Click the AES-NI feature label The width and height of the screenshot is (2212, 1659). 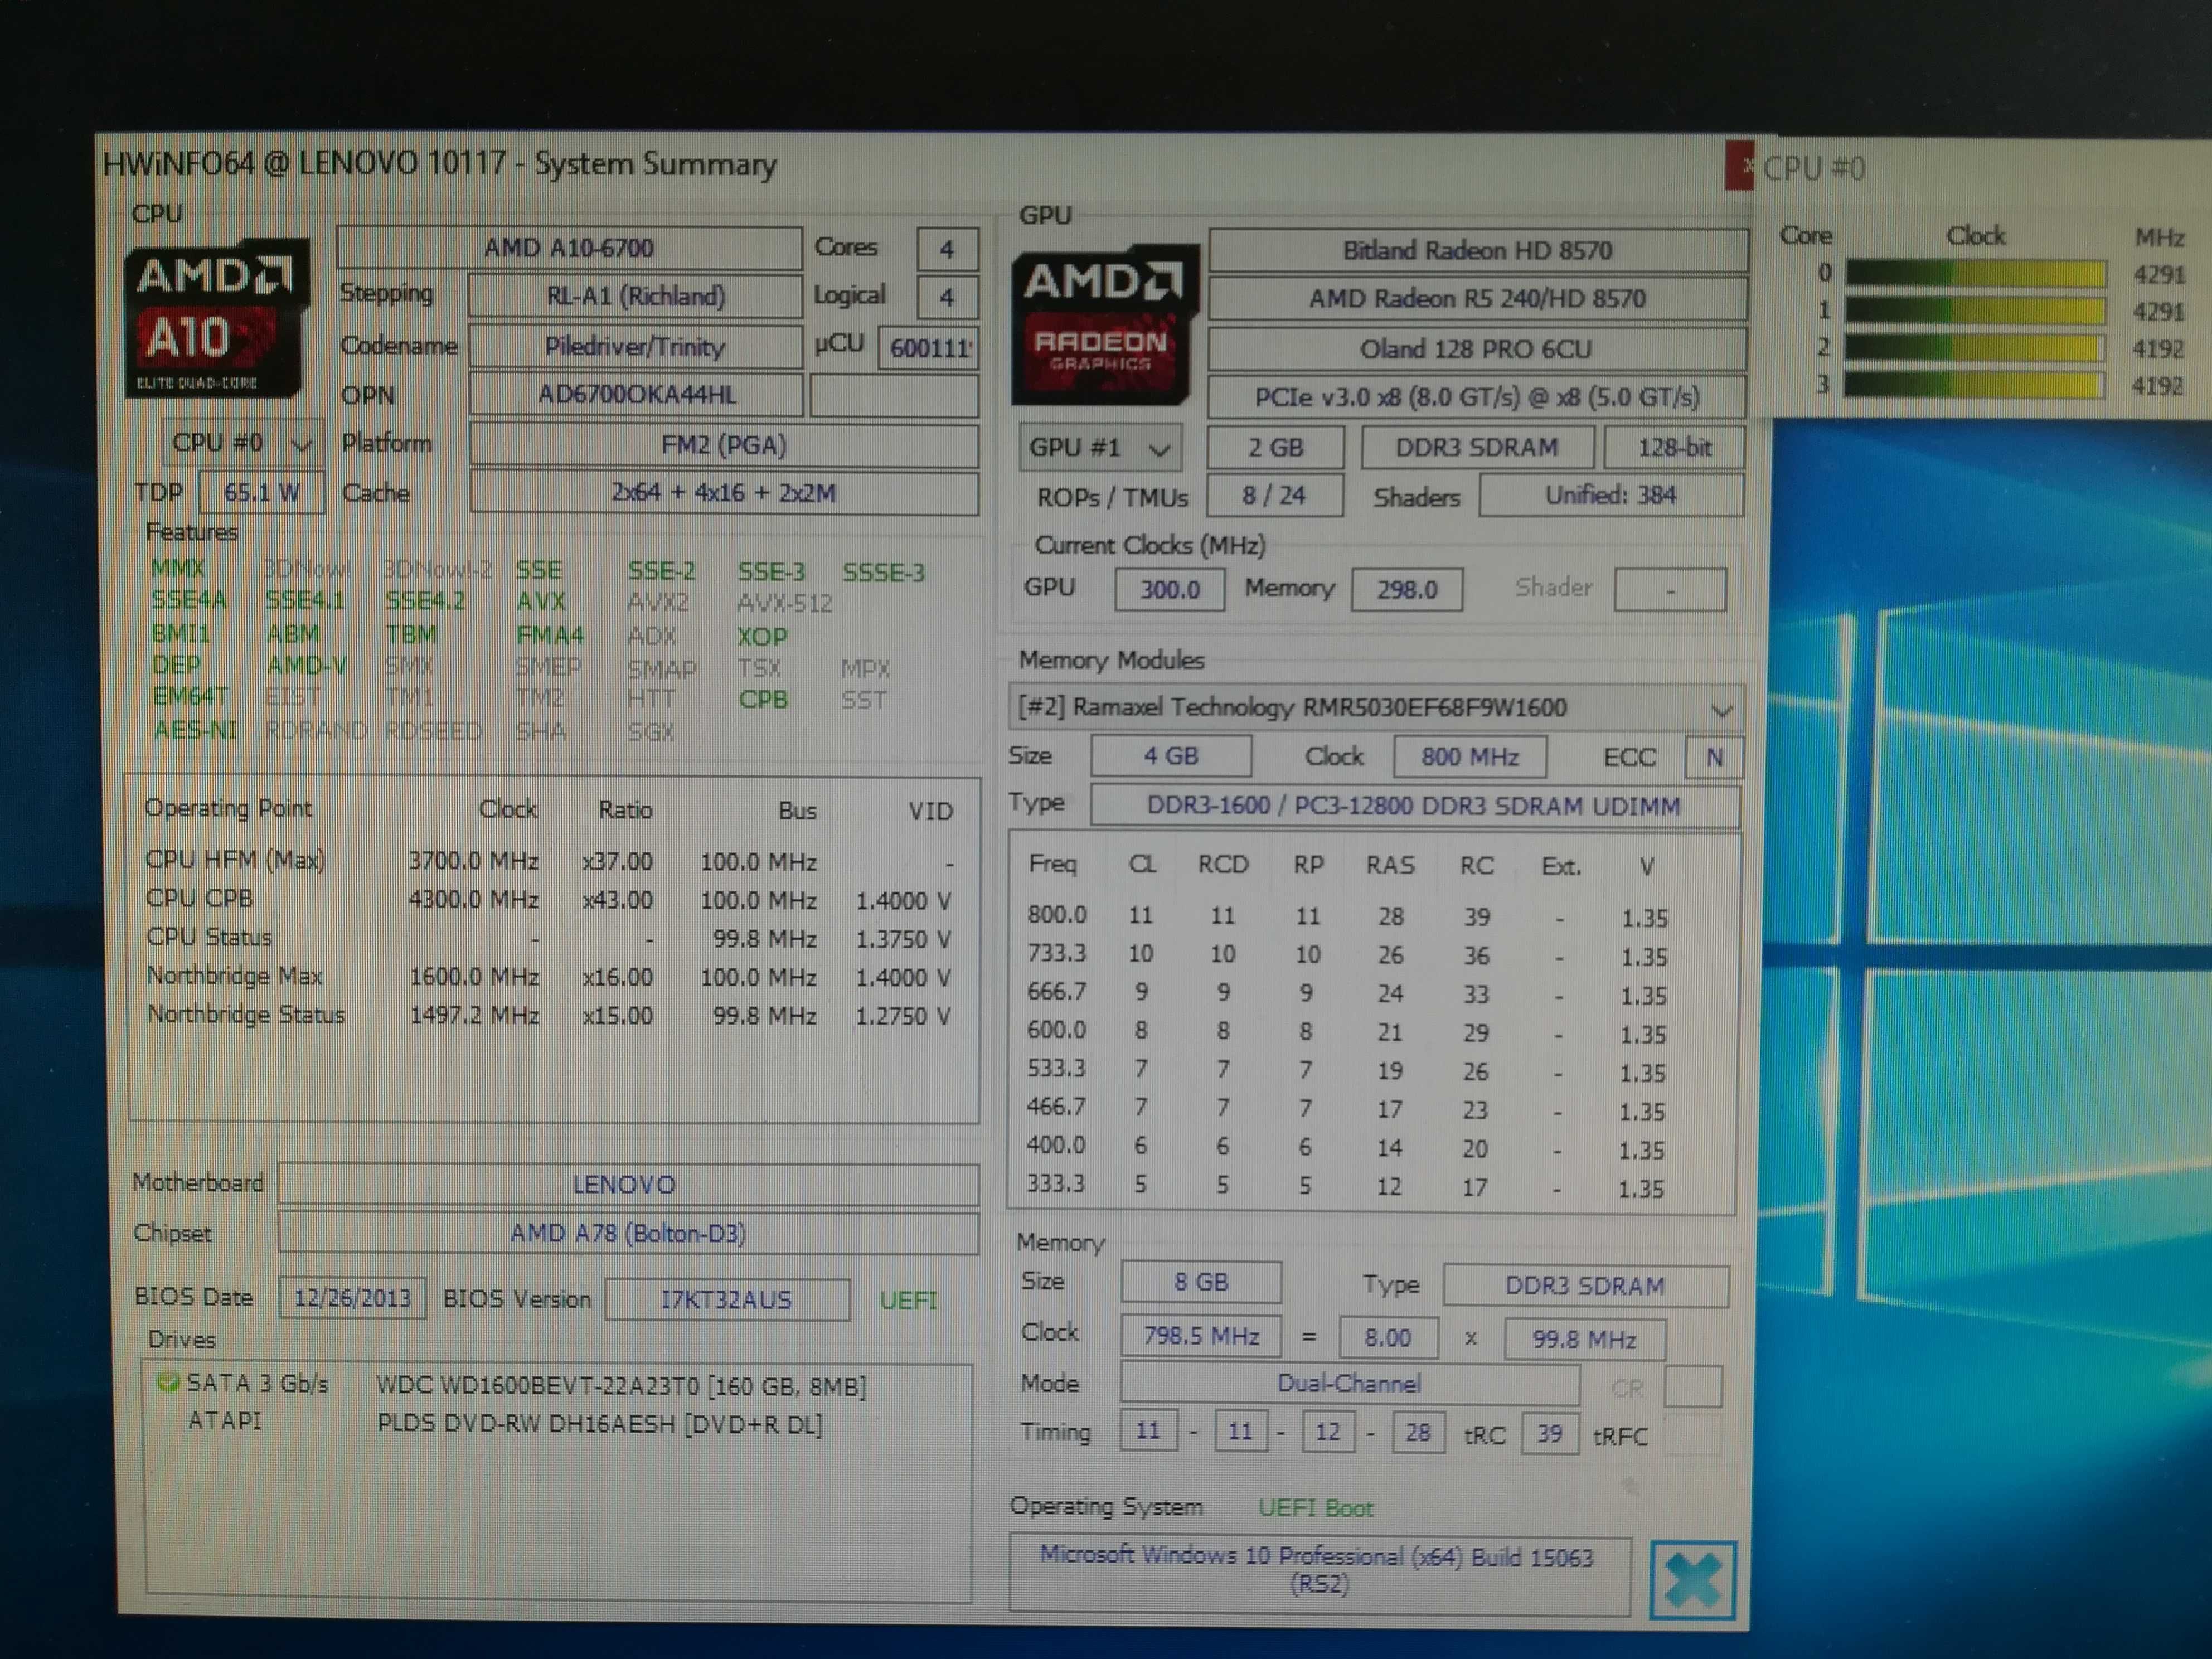195,730
